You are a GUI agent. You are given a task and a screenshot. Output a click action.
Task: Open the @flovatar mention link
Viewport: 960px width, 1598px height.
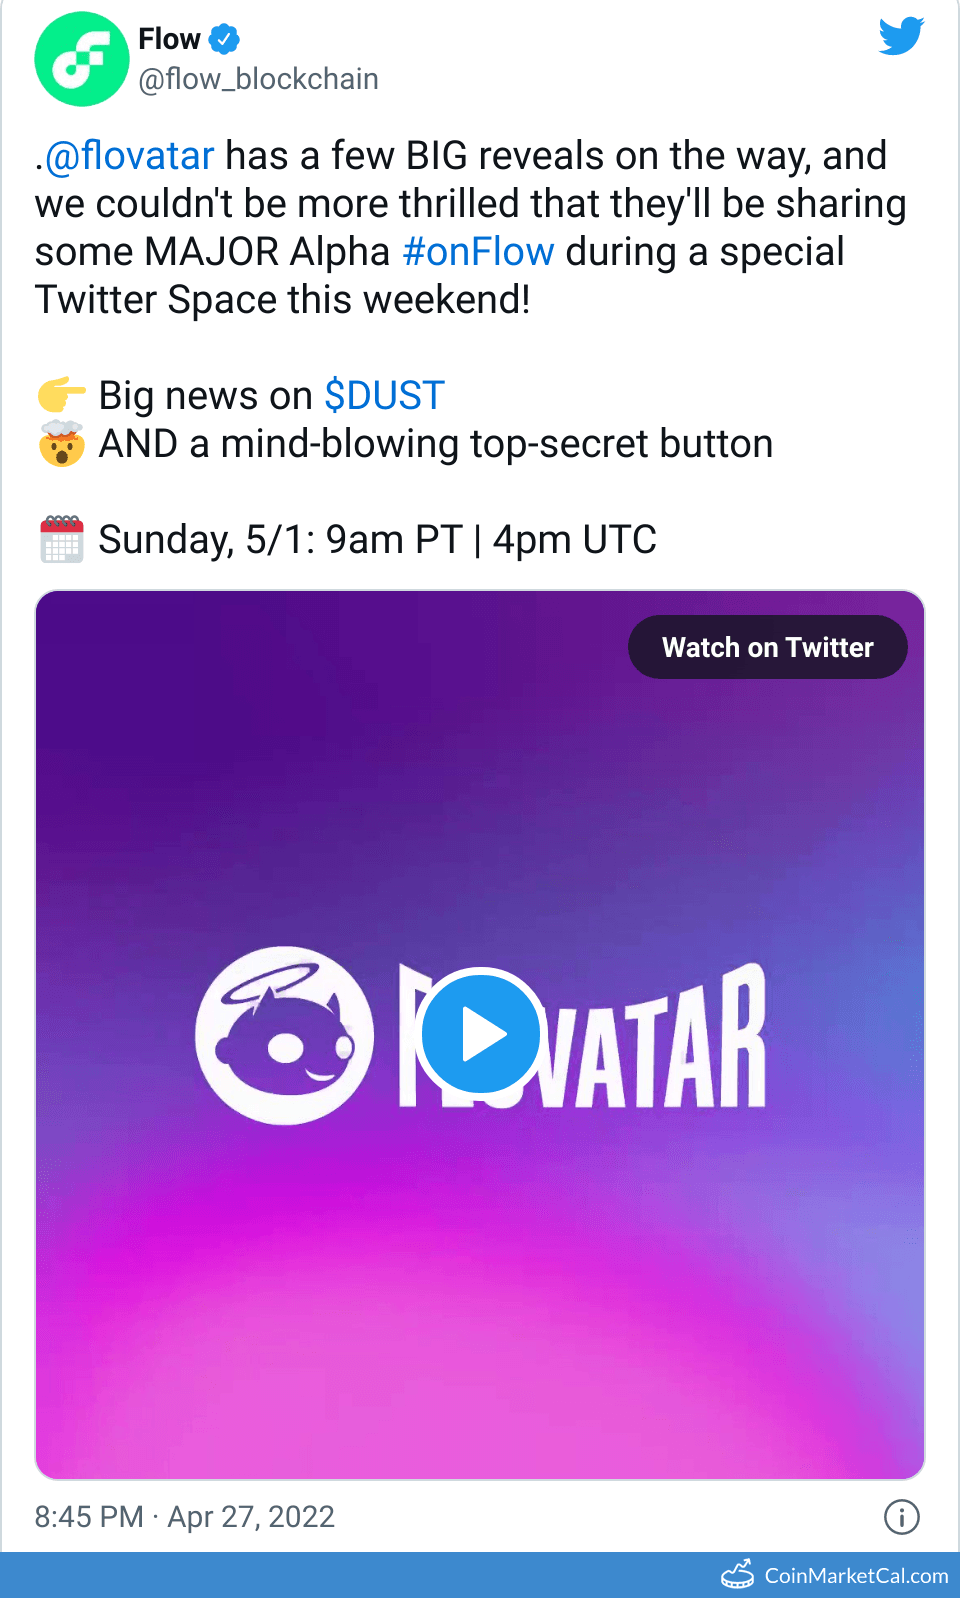[129, 156]
